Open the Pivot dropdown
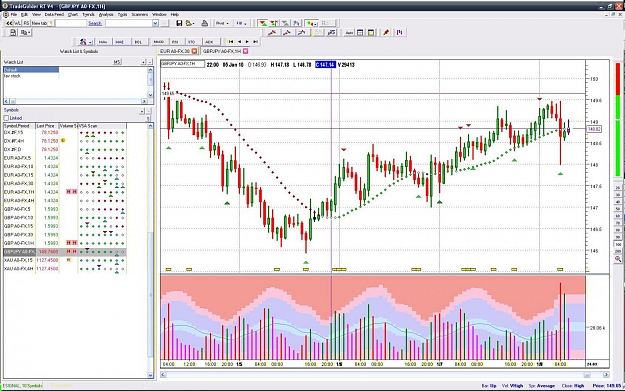 (222, 23)
